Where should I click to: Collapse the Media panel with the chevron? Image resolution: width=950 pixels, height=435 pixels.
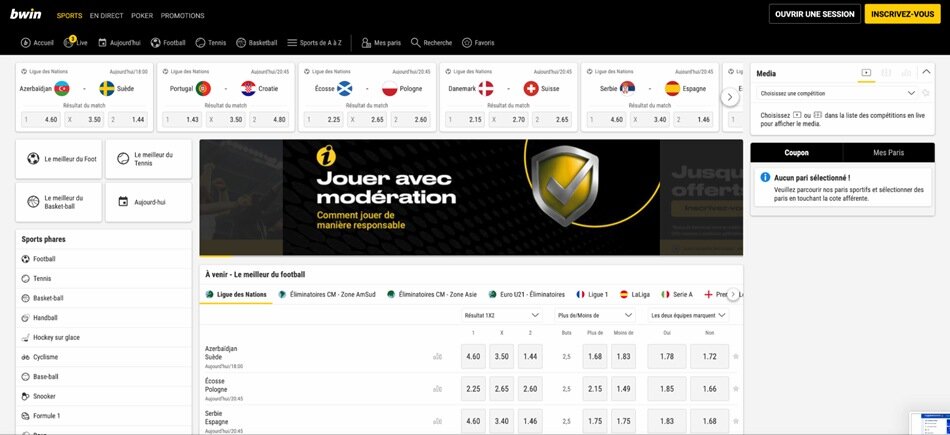click(926, 73)
